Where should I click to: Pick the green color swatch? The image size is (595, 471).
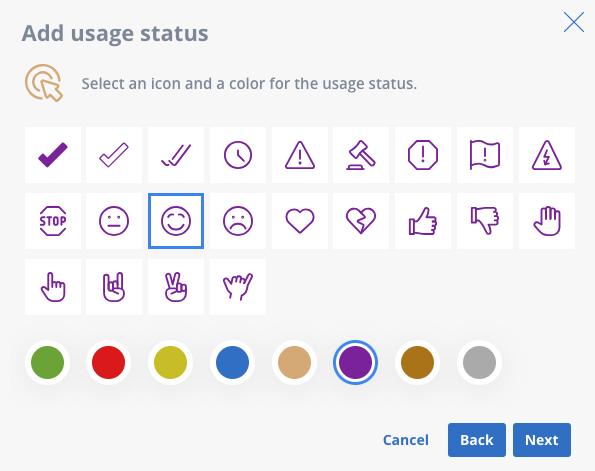click(x=47, y=362)
